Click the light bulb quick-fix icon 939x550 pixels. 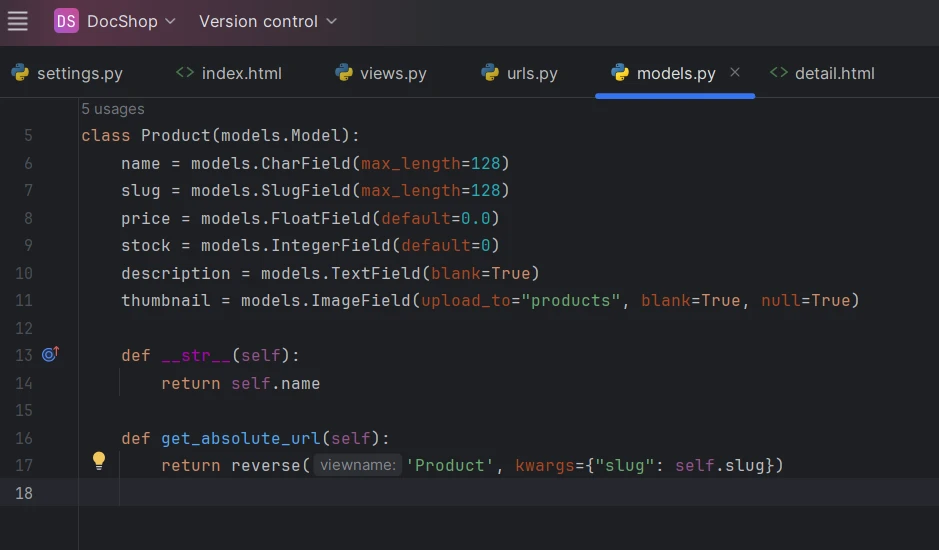point(99,461)
